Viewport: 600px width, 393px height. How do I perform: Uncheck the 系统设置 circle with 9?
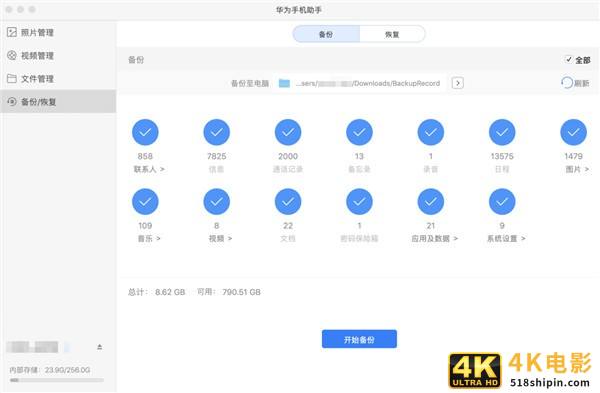tap(502, 202)
